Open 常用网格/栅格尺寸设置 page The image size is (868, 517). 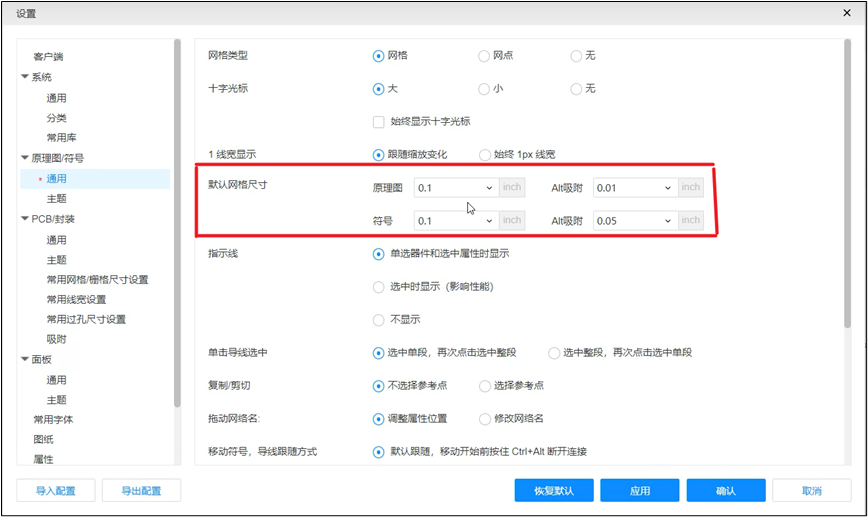(97, 280)
